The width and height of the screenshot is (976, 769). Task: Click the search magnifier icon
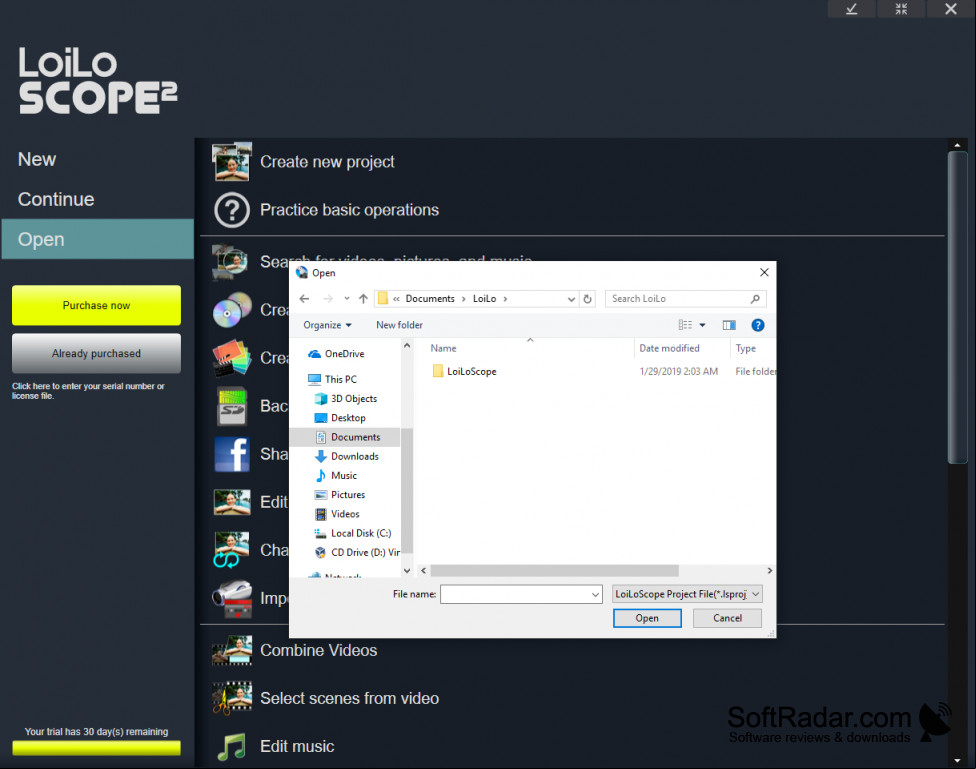755,299
